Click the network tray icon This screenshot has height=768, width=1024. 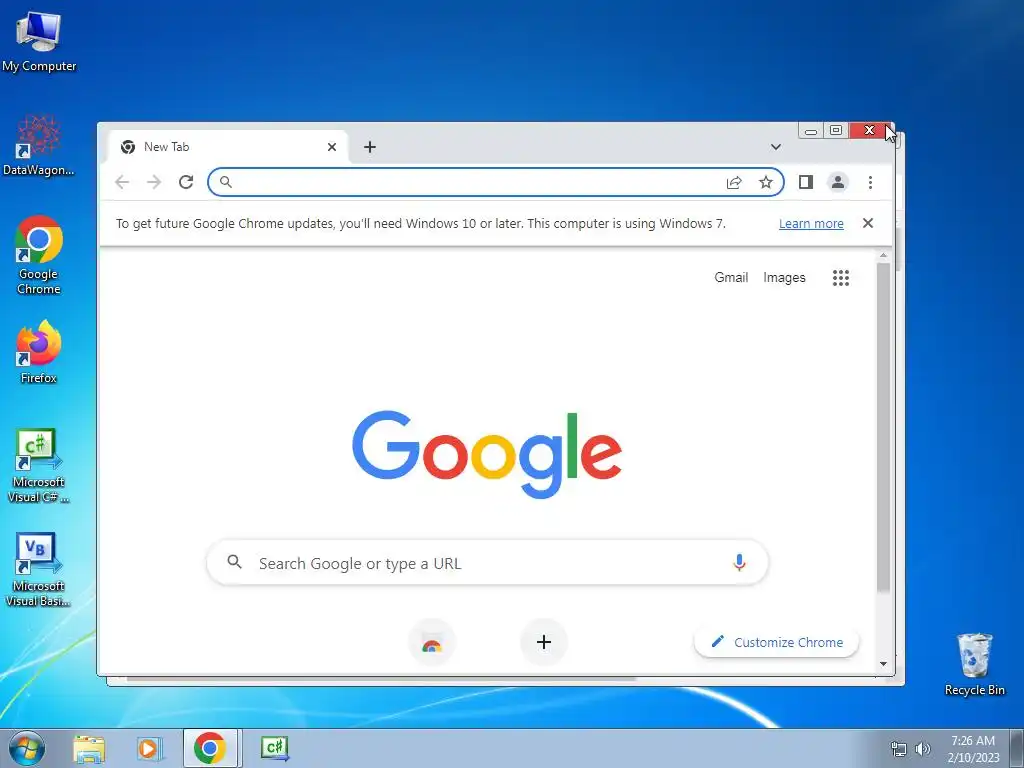coord(899,749)
